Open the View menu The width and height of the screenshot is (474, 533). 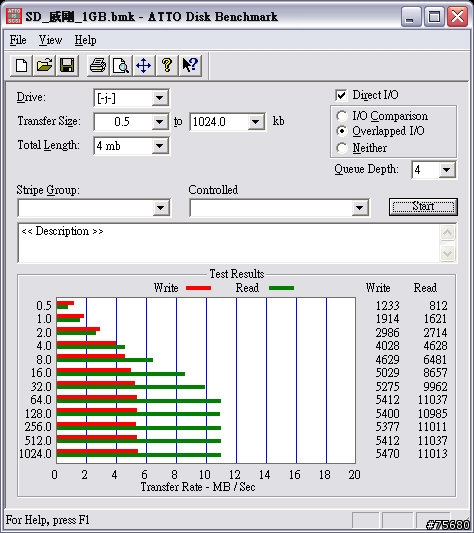point(50,40)
